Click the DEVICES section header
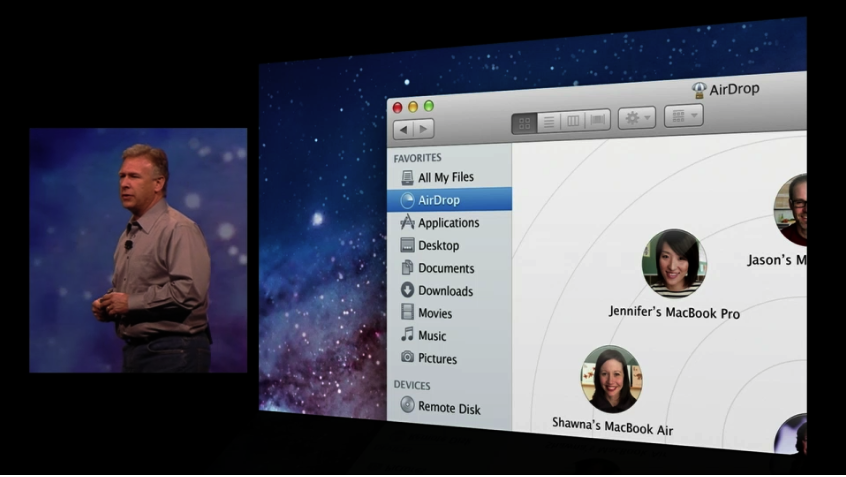This screenshot has width=846, height=477. [x=412, y=385]
